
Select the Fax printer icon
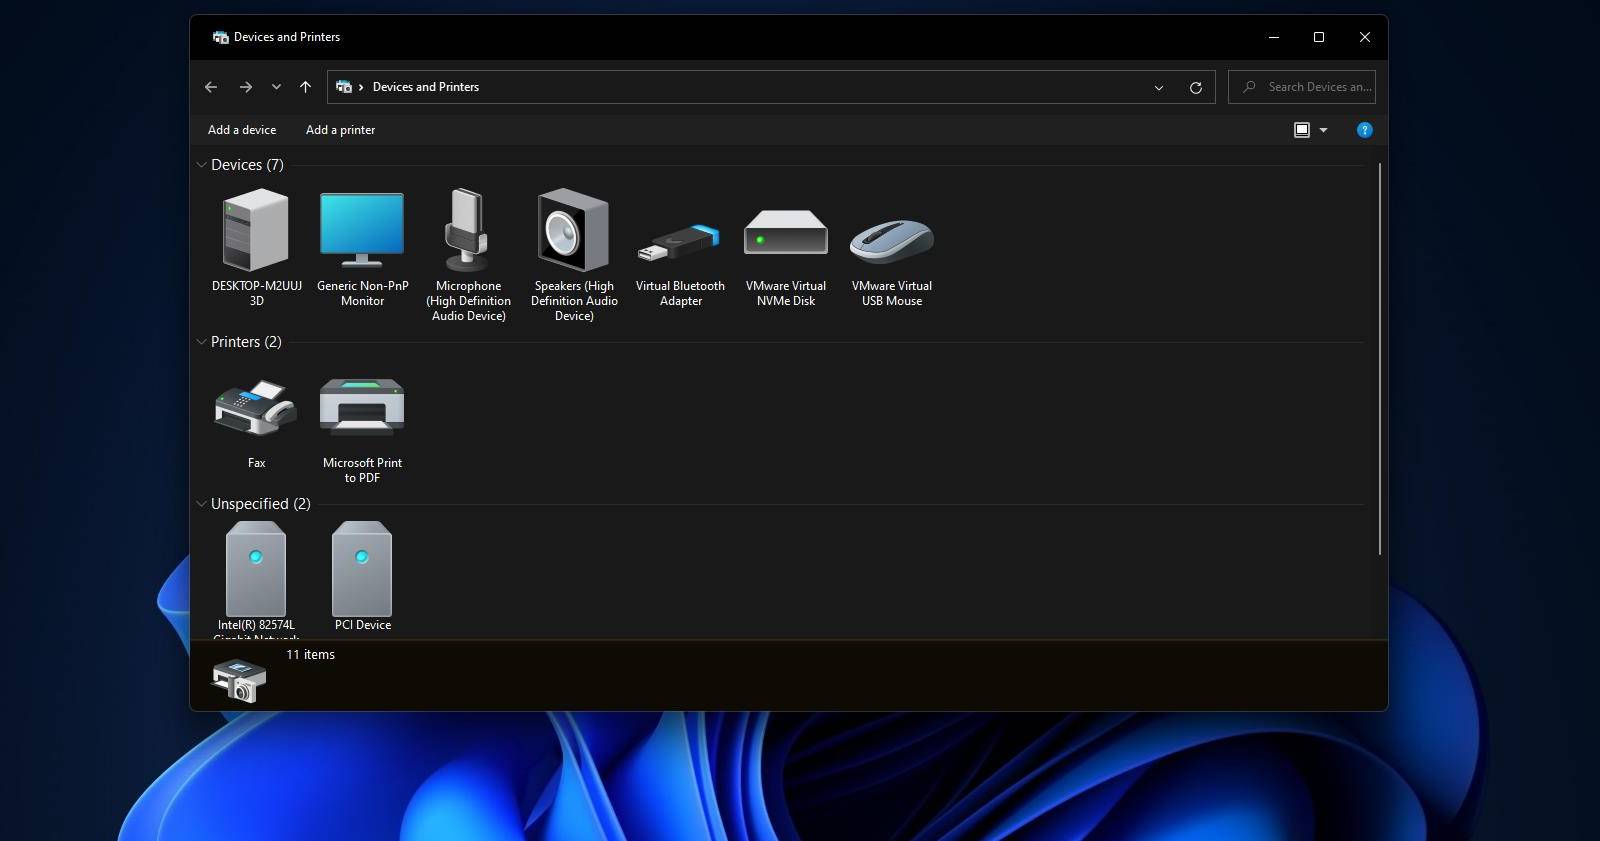coord(256,408)
